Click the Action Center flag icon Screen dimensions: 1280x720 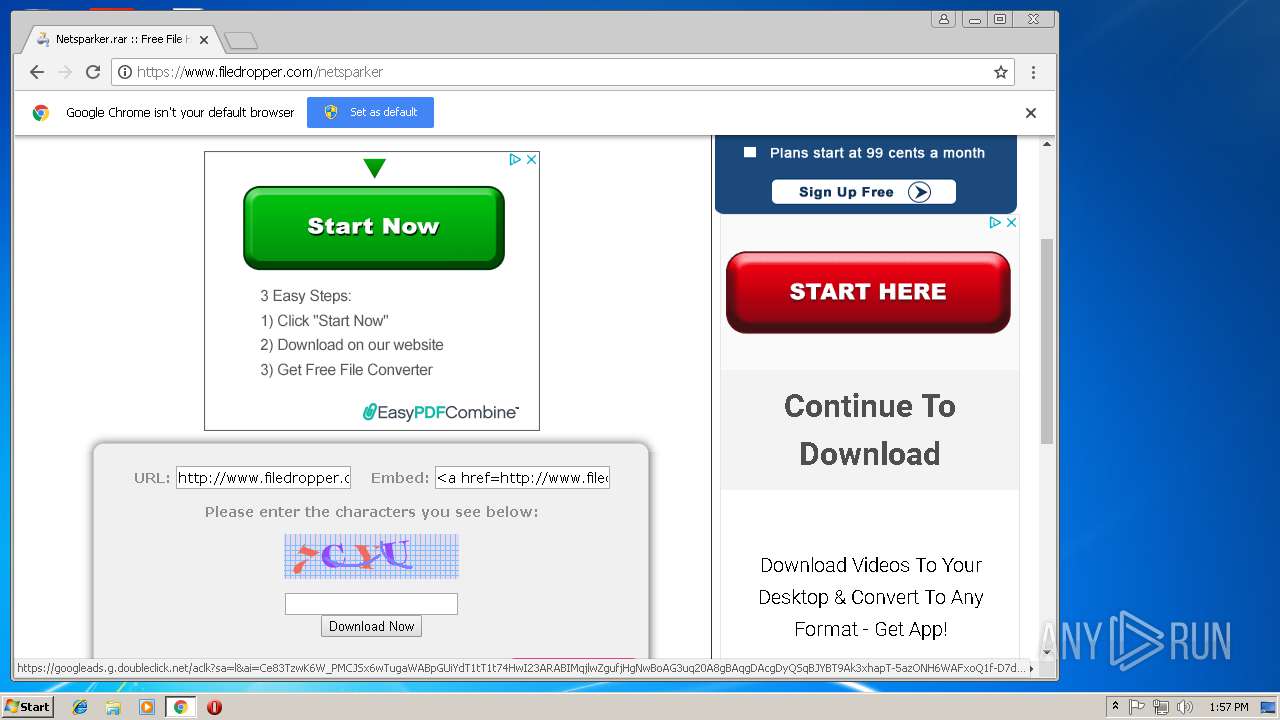click(1137, 707)
